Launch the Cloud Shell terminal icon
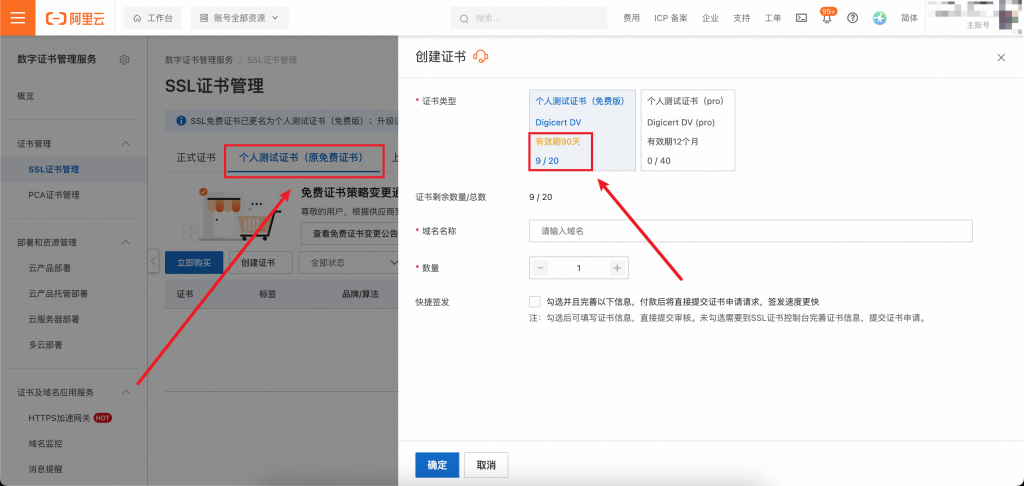Image resolution: width=1024 pixels, height=486 pixels. (x=801, y=18)
